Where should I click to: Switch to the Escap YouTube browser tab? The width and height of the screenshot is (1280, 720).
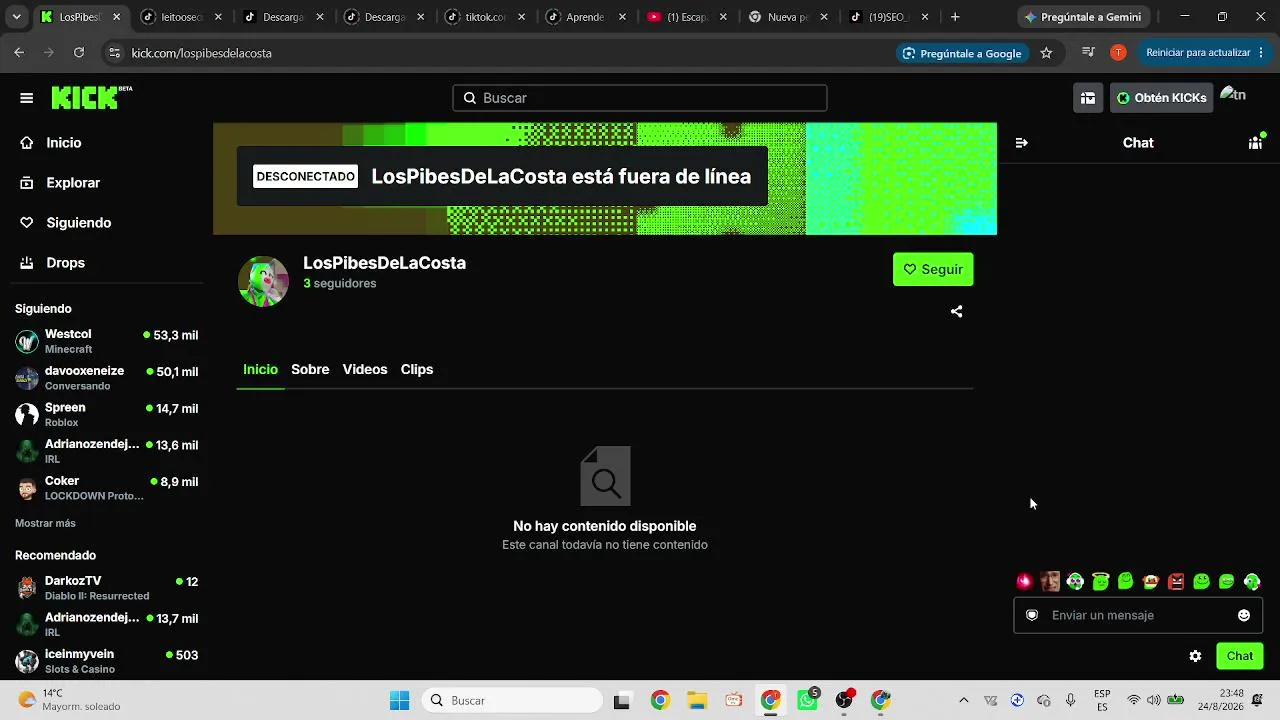point(687,17)
